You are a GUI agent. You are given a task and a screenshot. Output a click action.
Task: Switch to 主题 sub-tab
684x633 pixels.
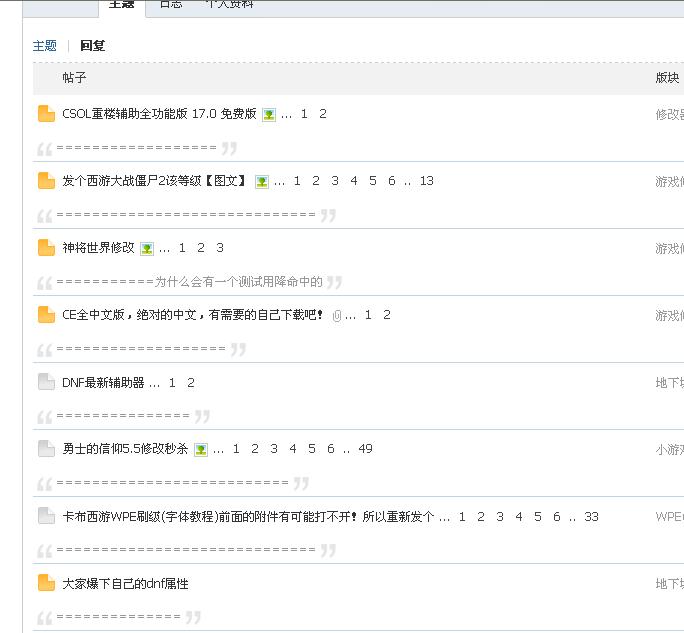pyautogui.click(x=44, y=45)
